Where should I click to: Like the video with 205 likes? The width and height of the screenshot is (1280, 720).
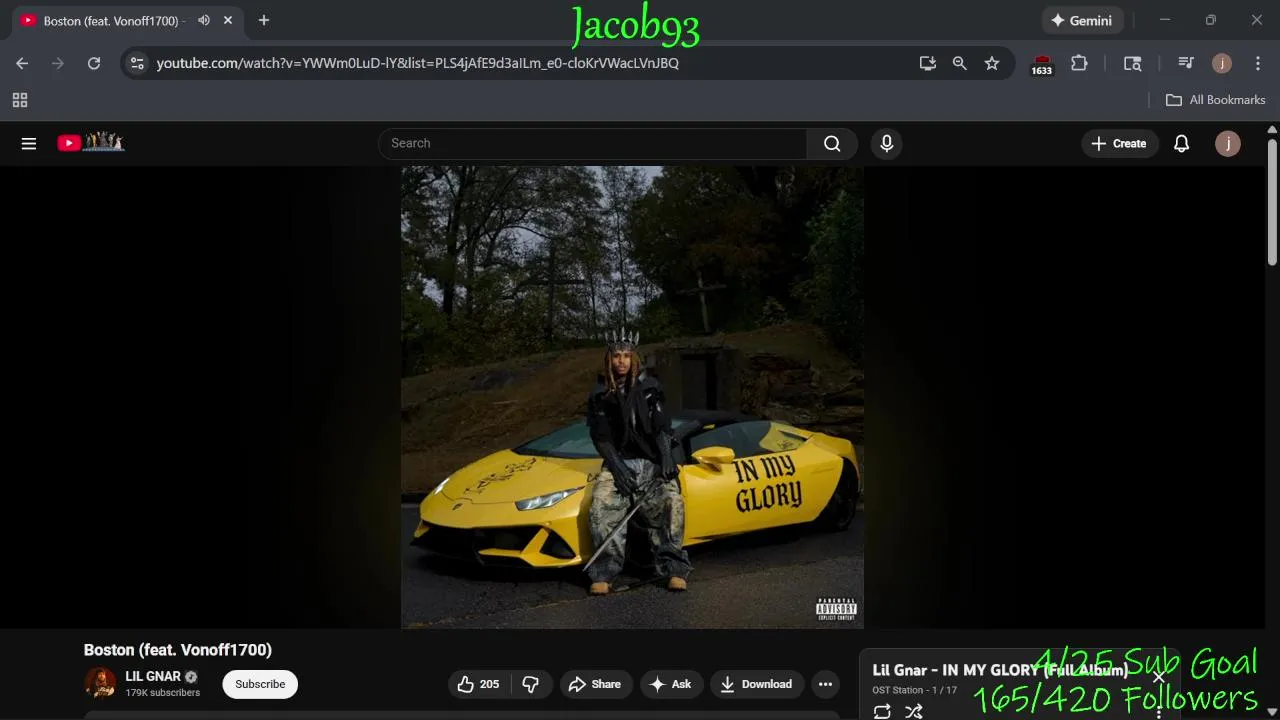[478, 684]
